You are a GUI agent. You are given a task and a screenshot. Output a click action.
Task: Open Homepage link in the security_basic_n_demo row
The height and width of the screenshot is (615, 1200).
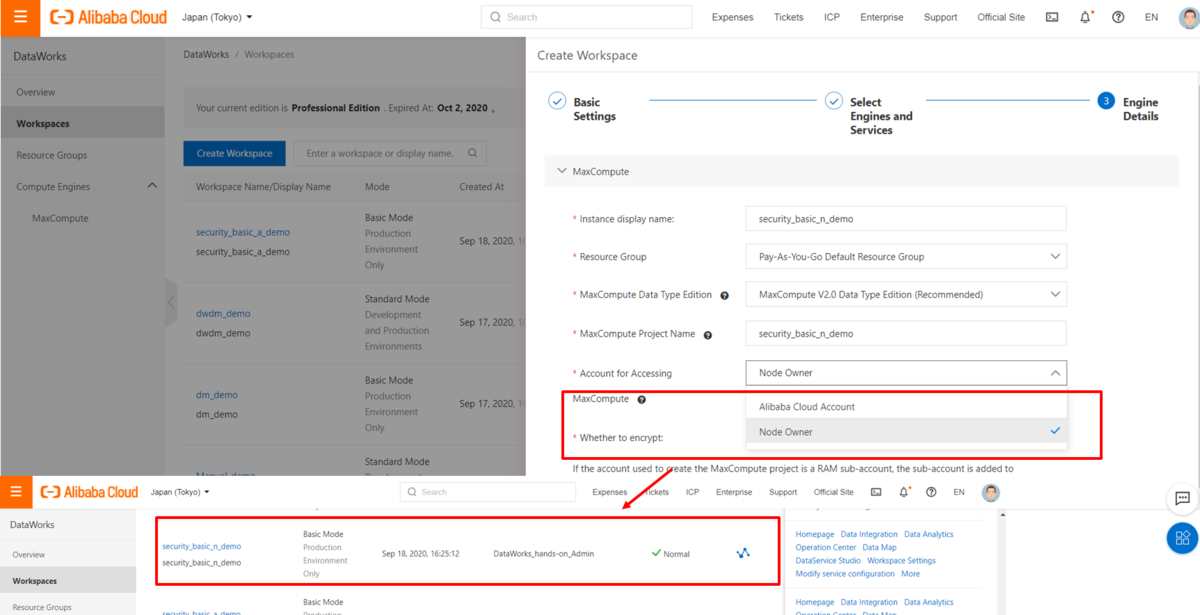pos(815,534)
